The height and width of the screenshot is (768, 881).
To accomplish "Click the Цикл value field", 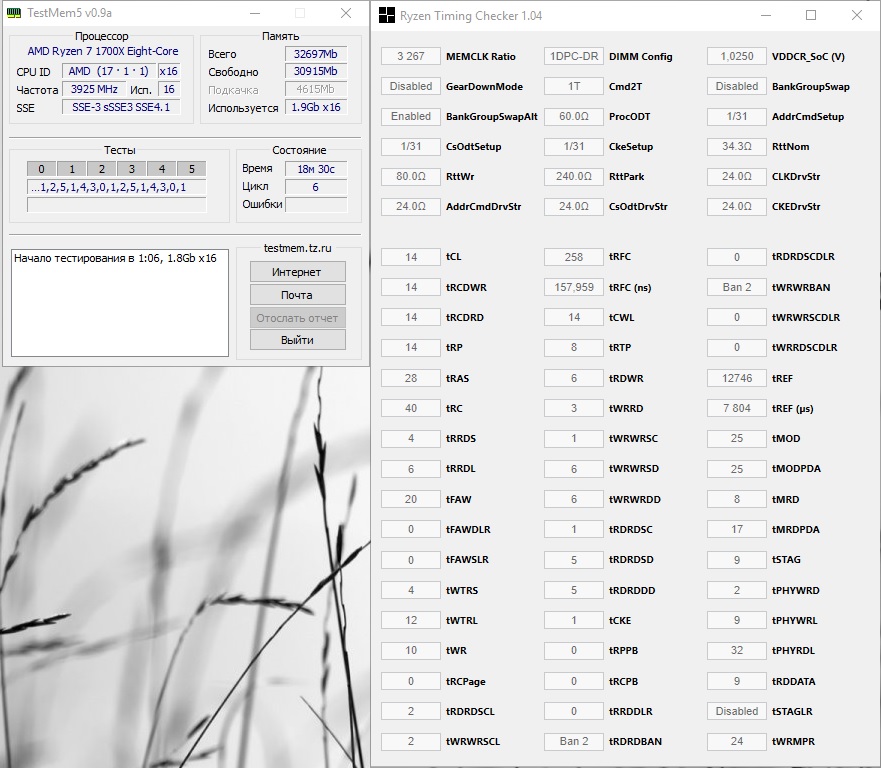I will (316, 187).
